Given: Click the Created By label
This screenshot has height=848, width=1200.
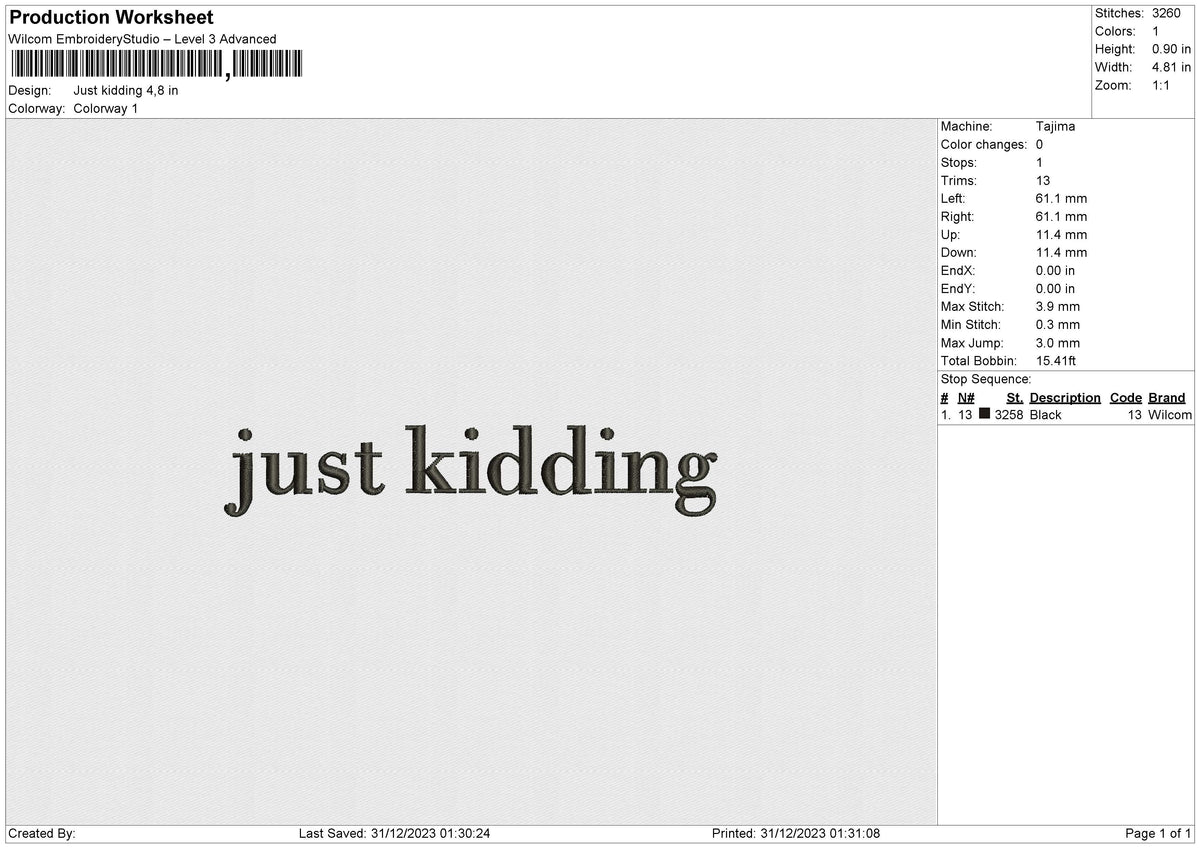Looking at the screenshot, I should click(x=42, y=833).
